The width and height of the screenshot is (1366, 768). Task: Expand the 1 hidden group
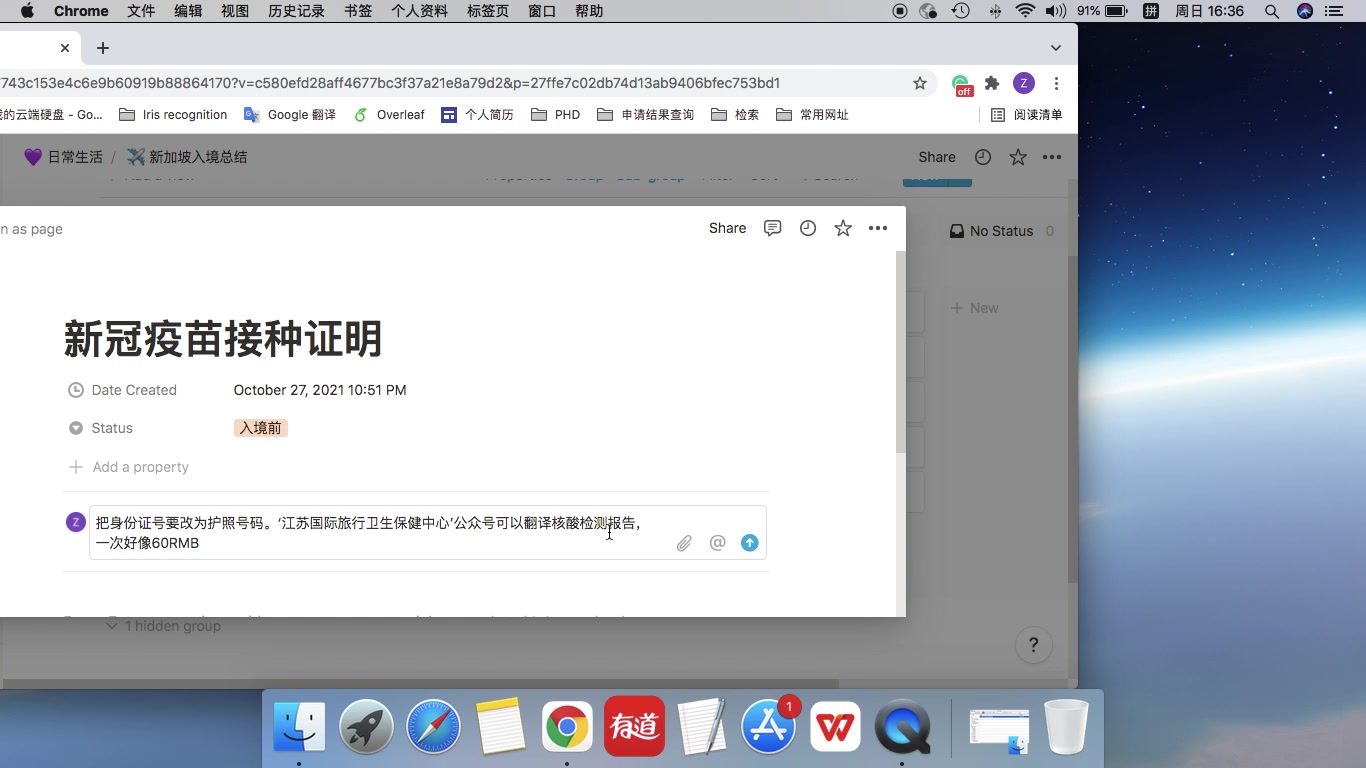click(164, 626)
